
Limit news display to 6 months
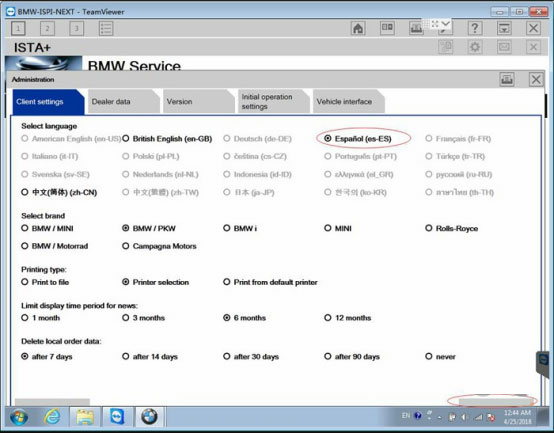click(x=244, y=318)
